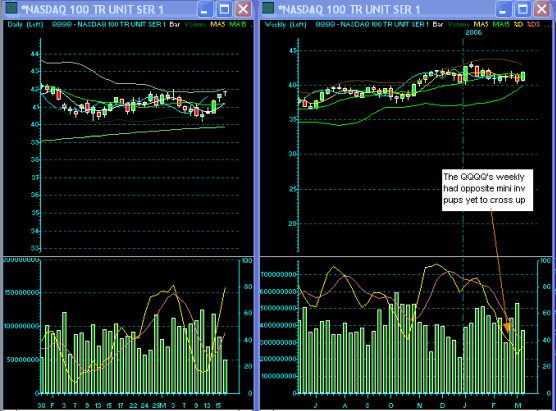Click the "700000000" volume label in the weekly chart

(279, 274)
